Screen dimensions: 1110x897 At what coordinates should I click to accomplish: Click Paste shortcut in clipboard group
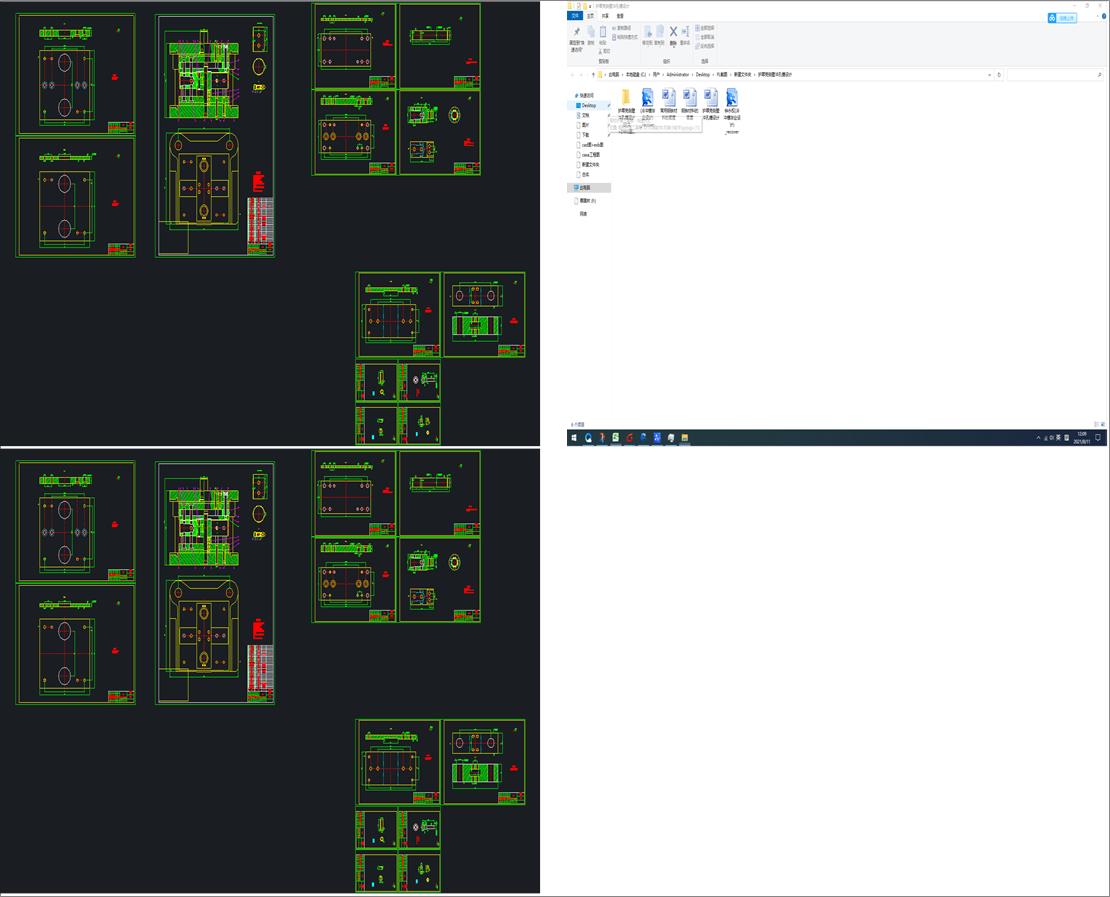point(625,37)
